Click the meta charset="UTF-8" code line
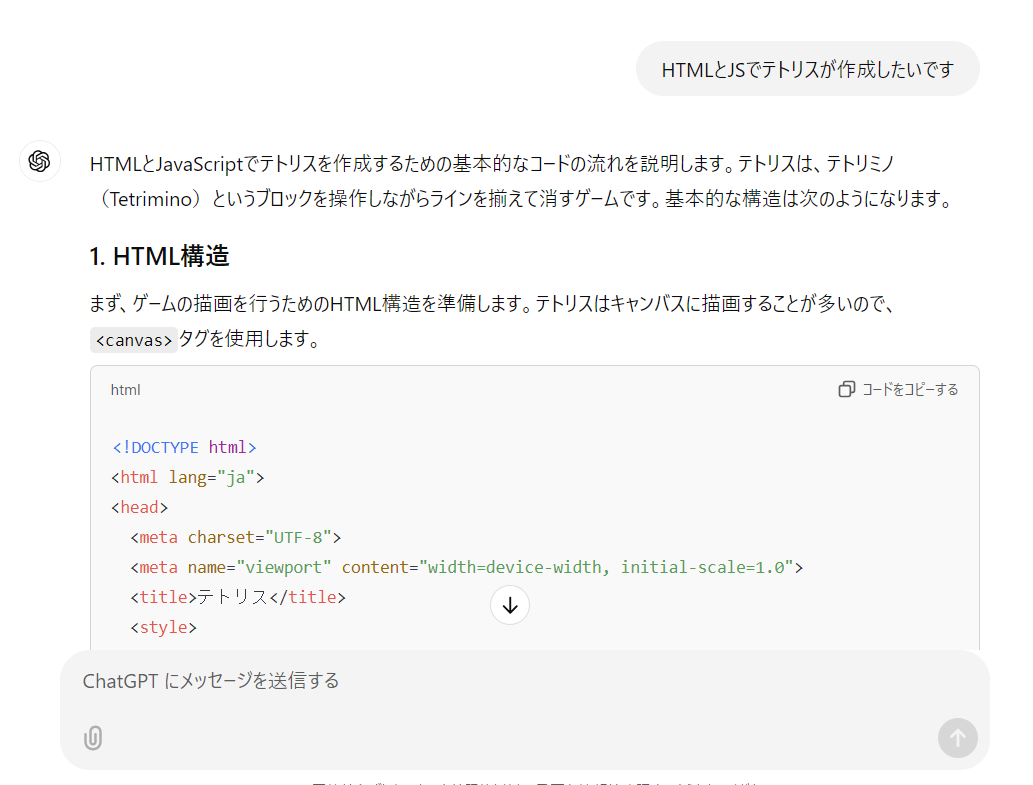The width and height of the screenshot is (1033, 785). 236,537
